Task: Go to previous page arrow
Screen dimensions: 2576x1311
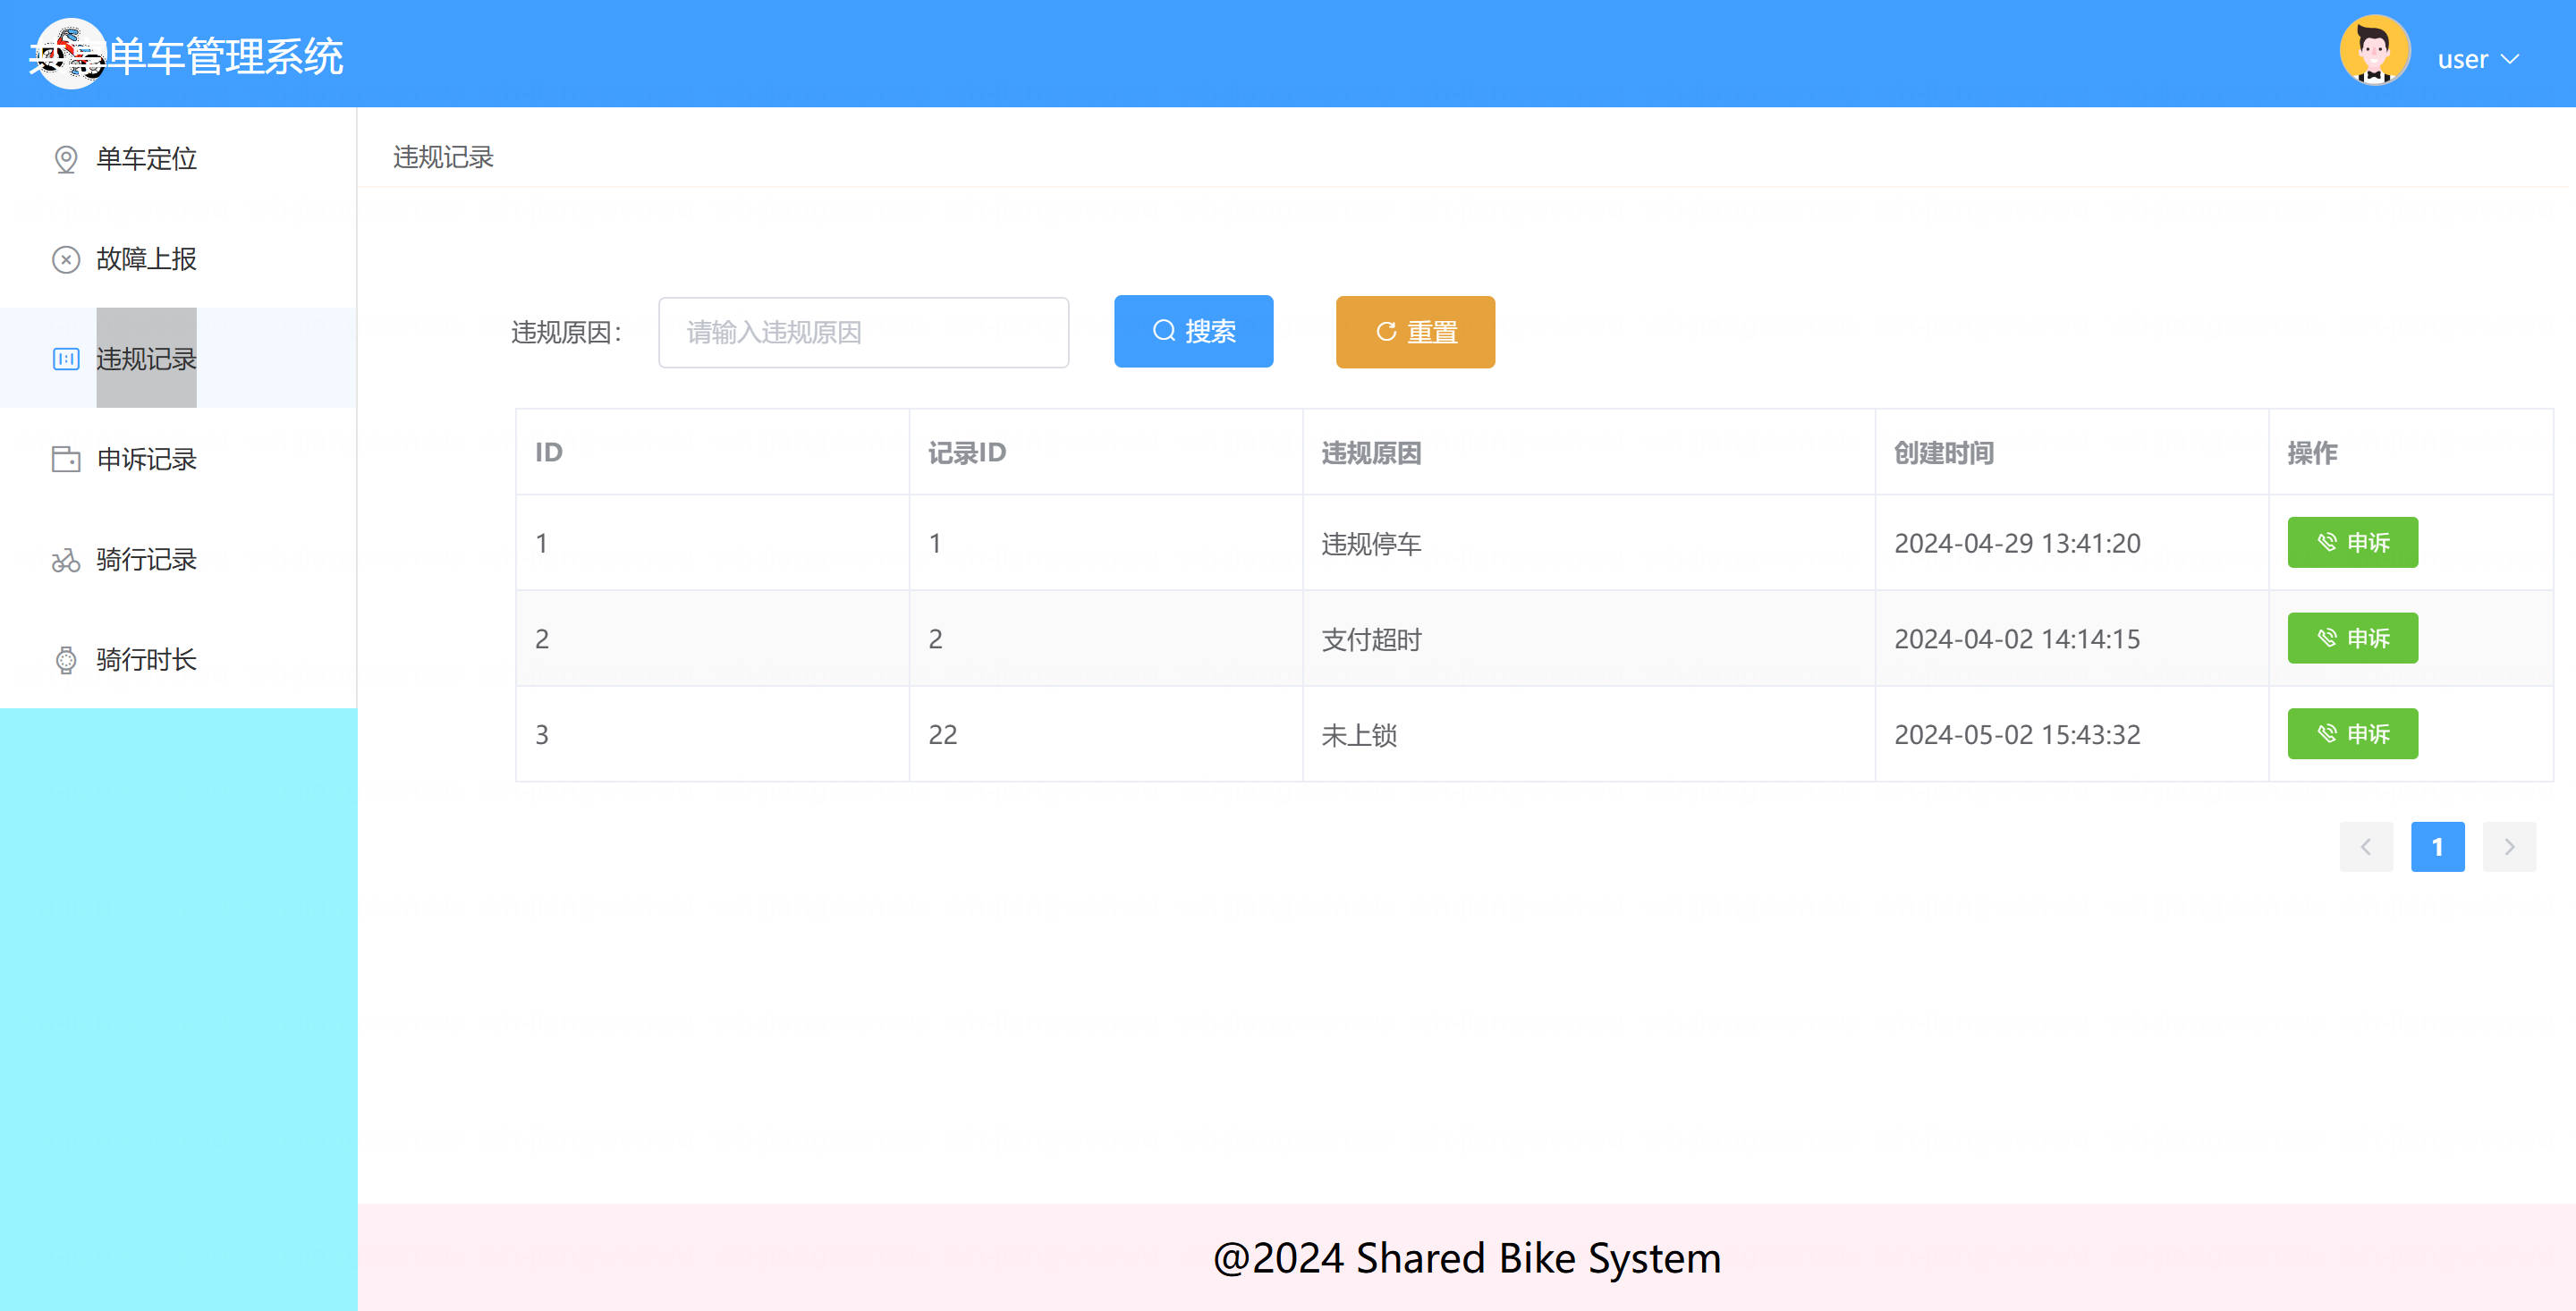Action: (2365, 847)
